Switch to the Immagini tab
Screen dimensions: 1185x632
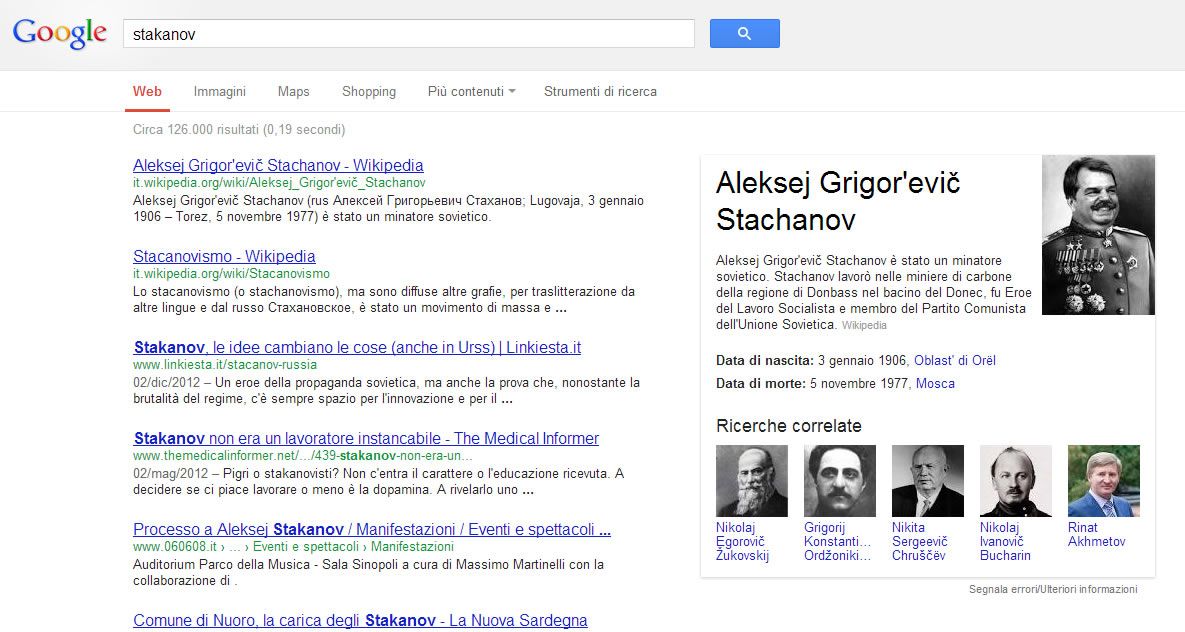[220, 91]
